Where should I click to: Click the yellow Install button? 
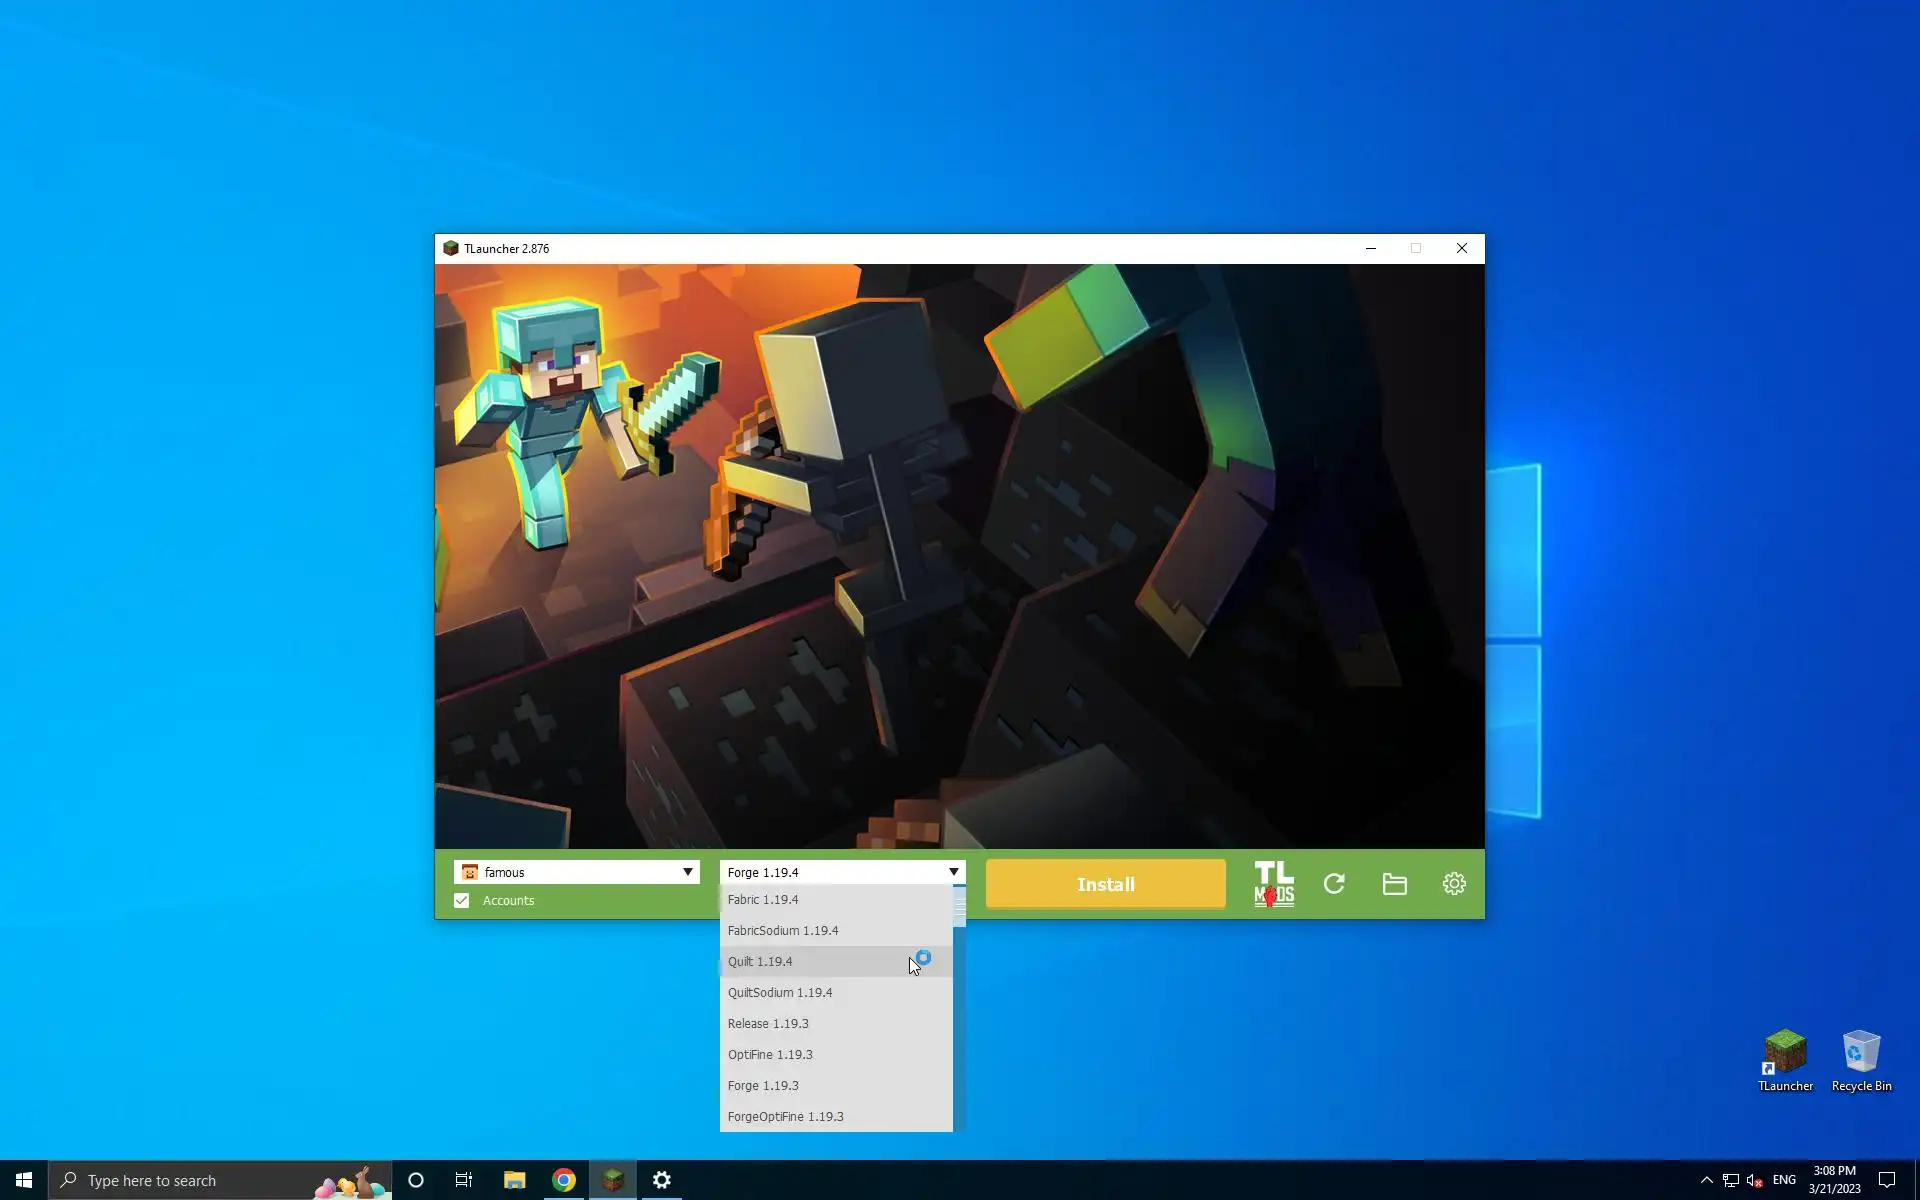point(1105,884)
